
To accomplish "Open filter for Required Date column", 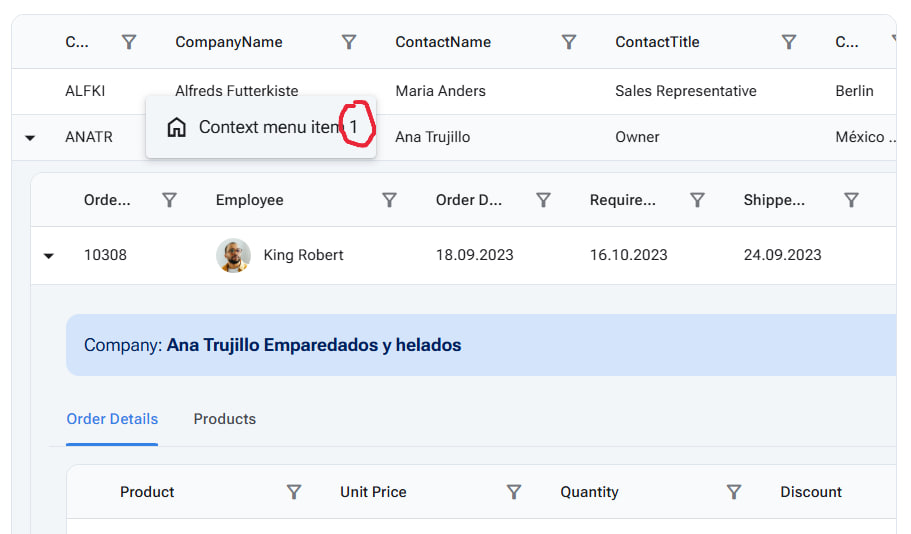I will pyautogui.click(x=697, y=200).
